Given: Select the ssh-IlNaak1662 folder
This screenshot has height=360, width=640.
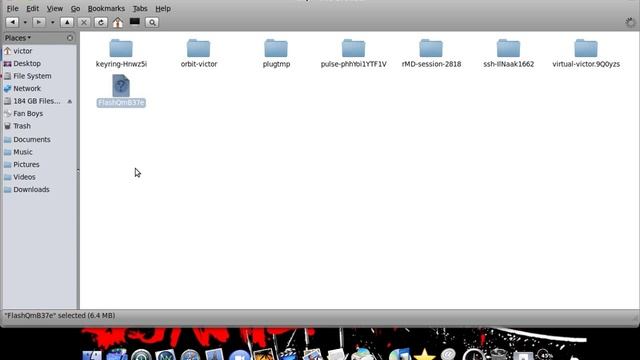Looking at the screenshot, I should click(509, 53).
